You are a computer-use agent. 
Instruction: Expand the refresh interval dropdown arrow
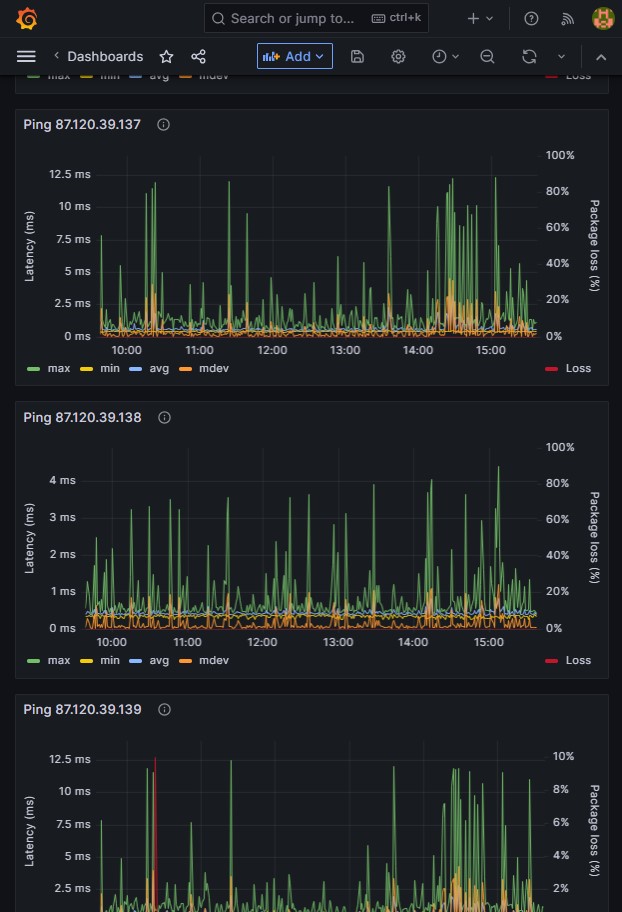pyautogui.click(x=561, y=56)
